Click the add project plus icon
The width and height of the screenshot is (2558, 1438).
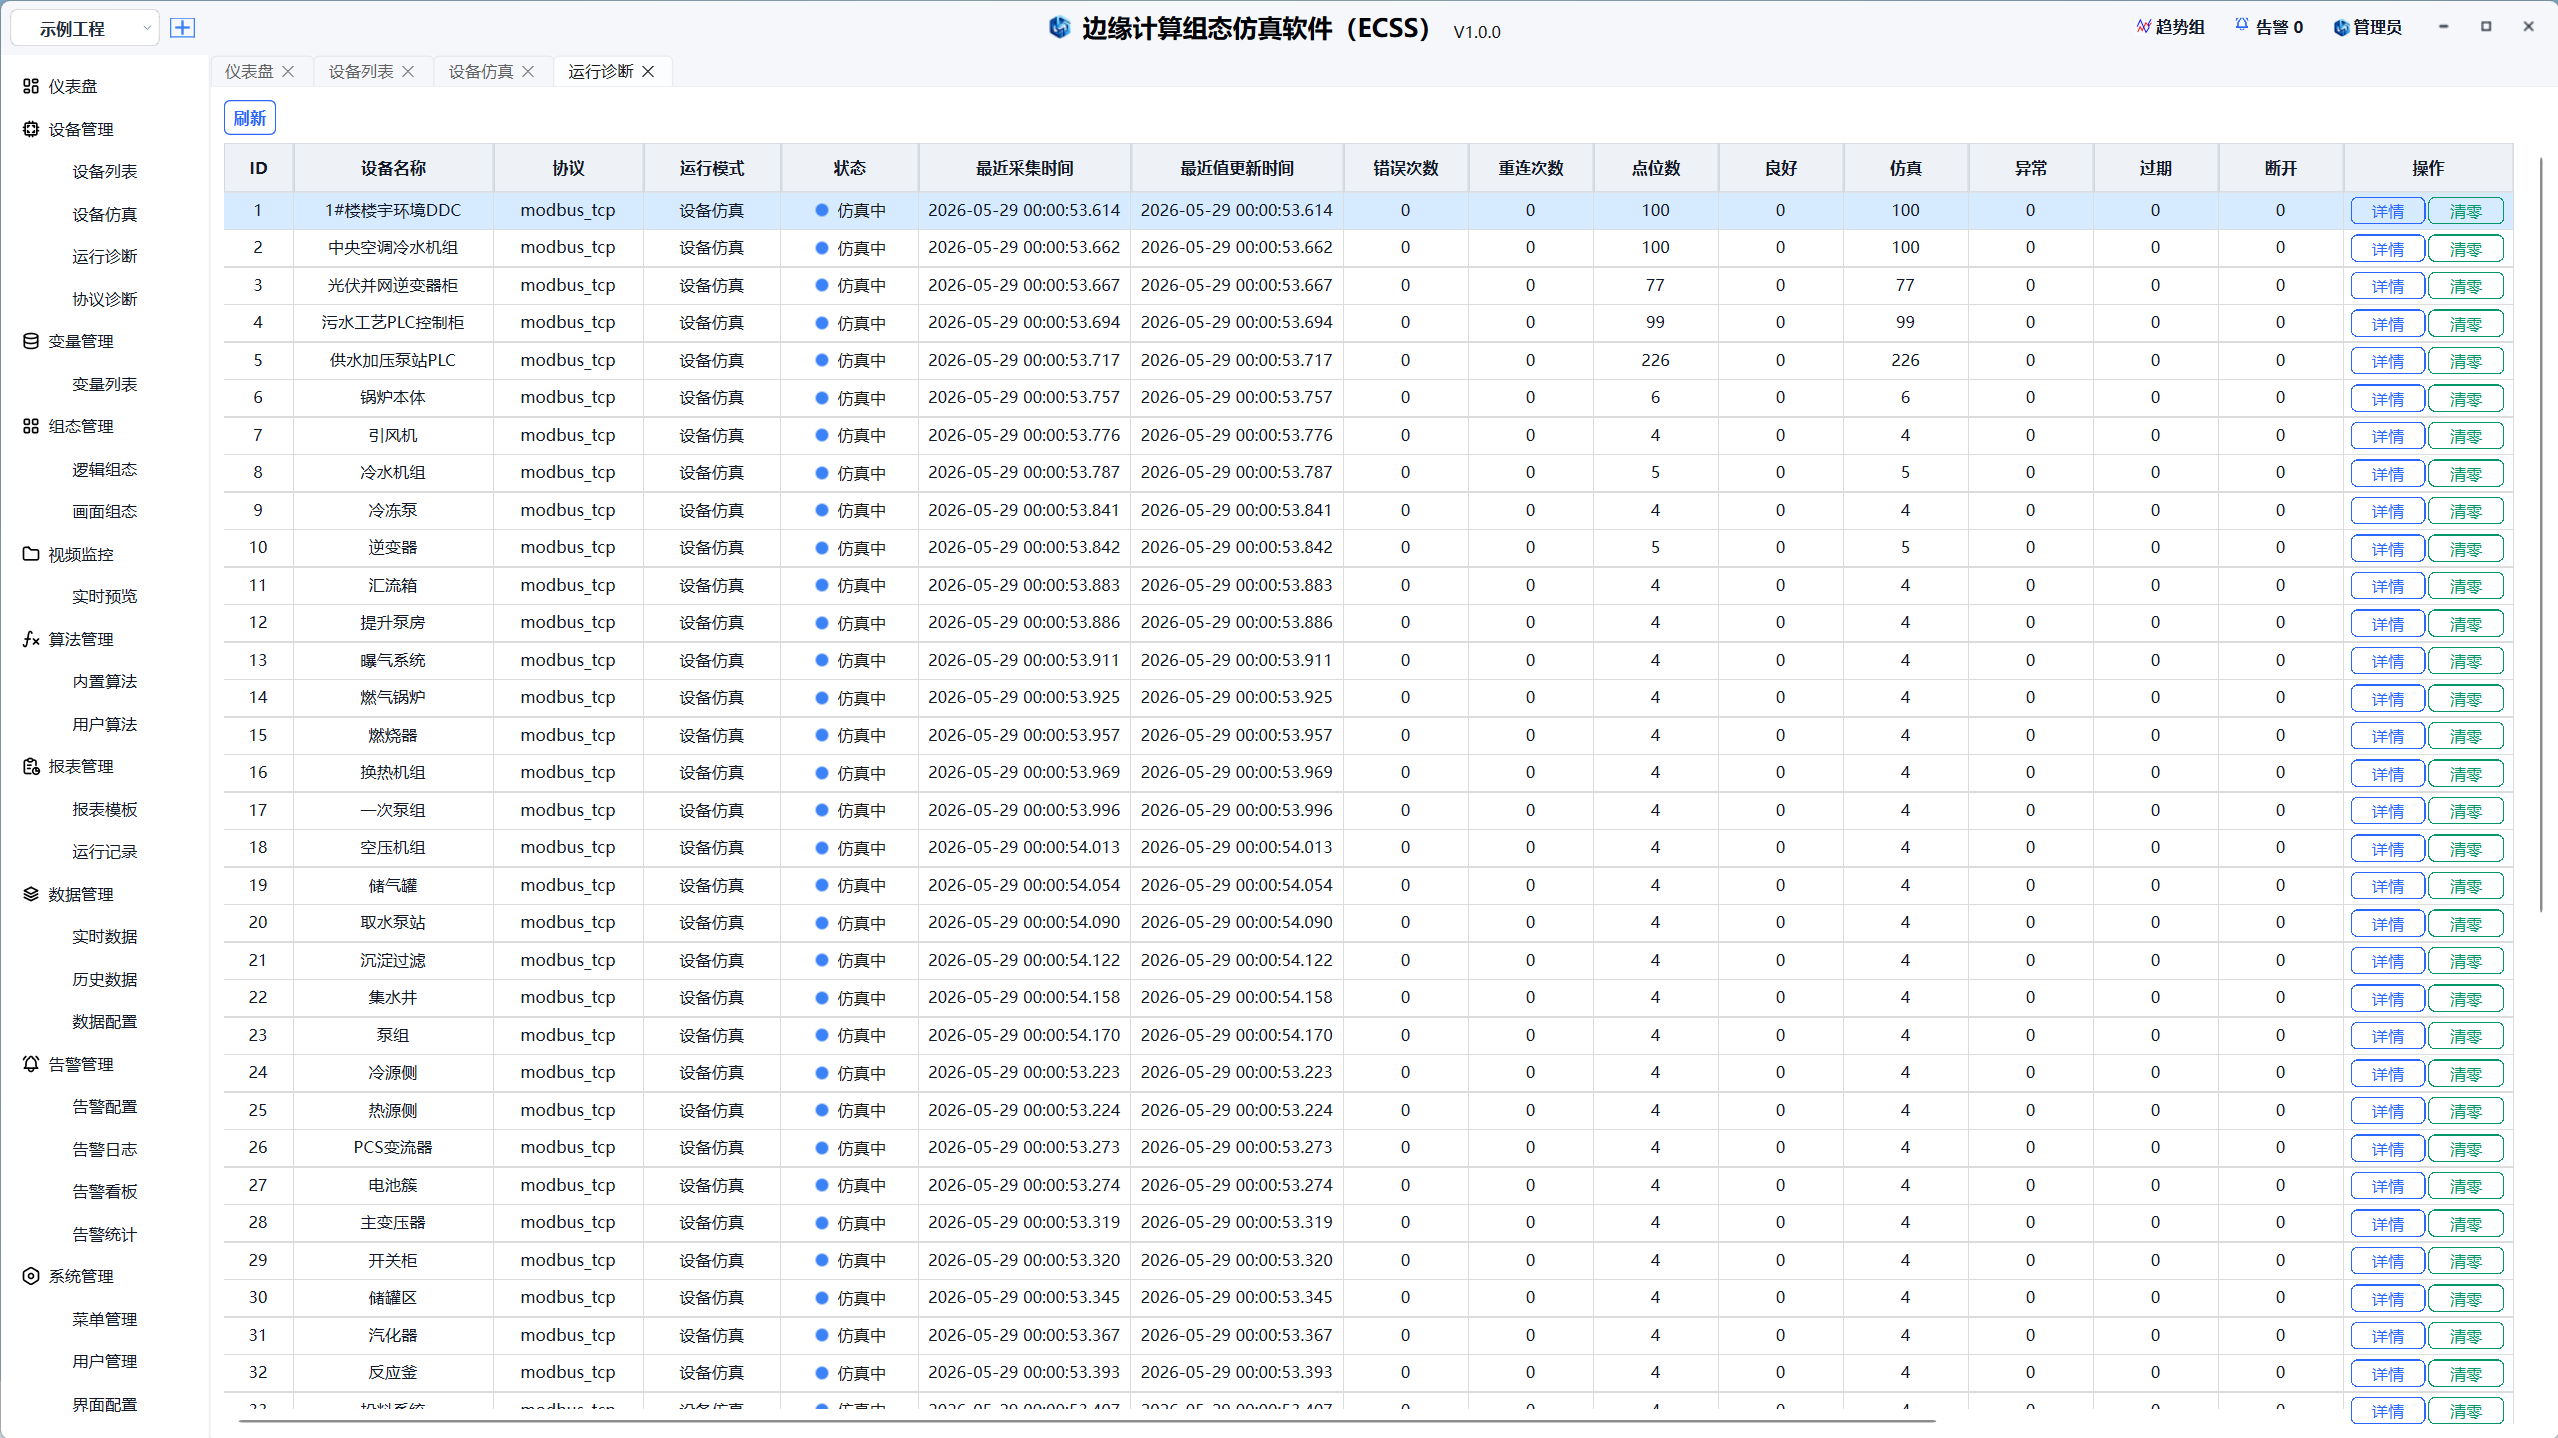click(x=182, y=28)
